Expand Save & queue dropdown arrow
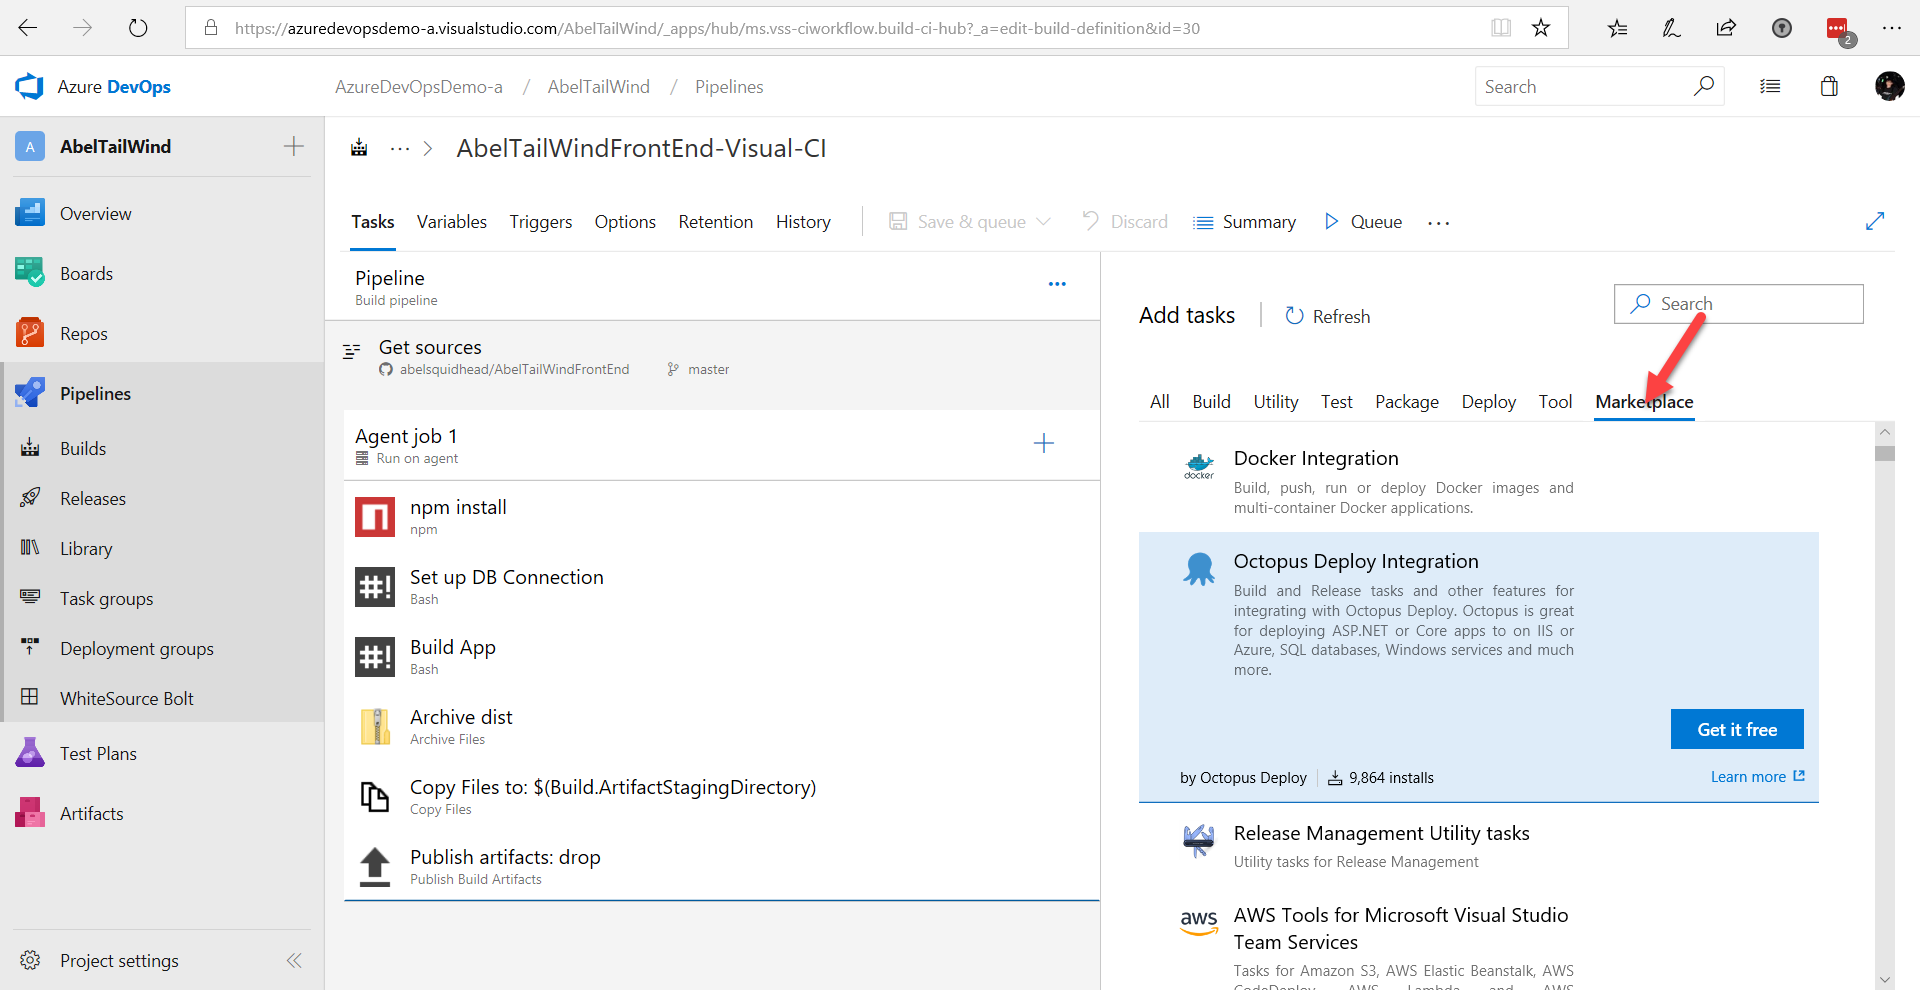The width and height of the screenshot is (1920, 990). coord(1044,222)
